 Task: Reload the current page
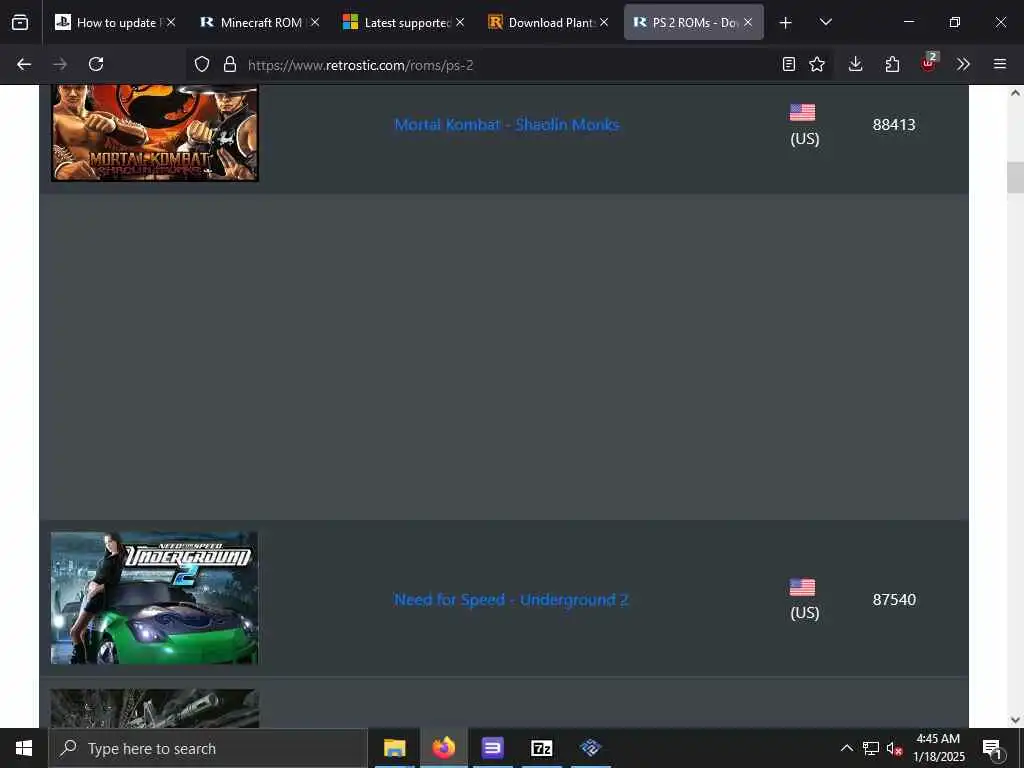point(96,64)
